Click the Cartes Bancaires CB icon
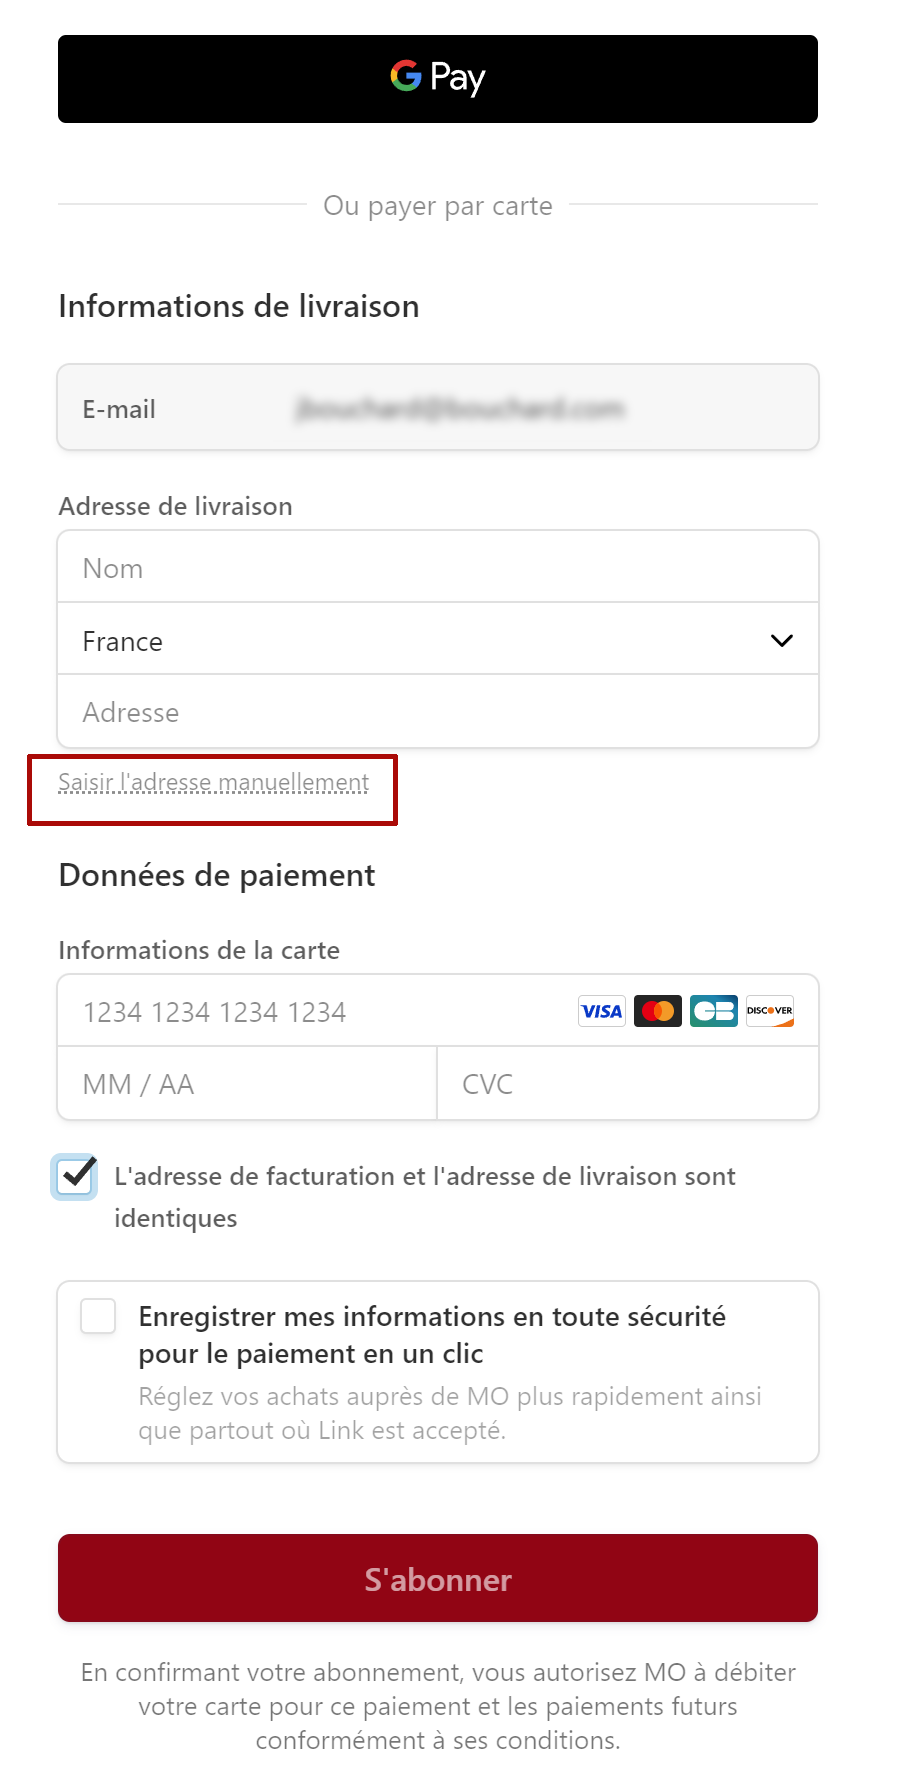The width and height of the screenshot is (913, 1790). pos(713,1011)
